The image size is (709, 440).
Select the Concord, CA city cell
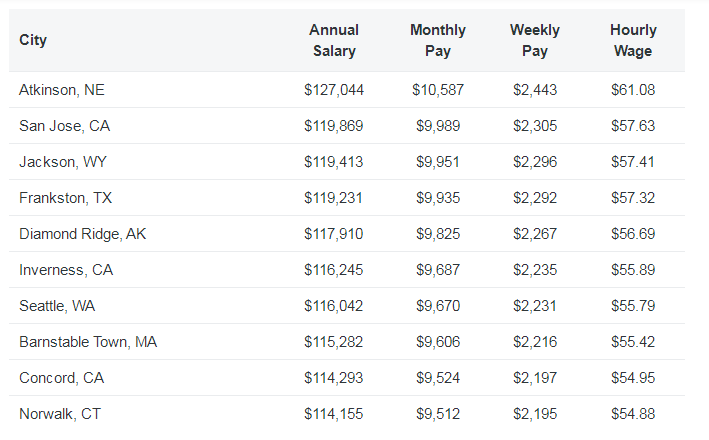coord(62,378)
